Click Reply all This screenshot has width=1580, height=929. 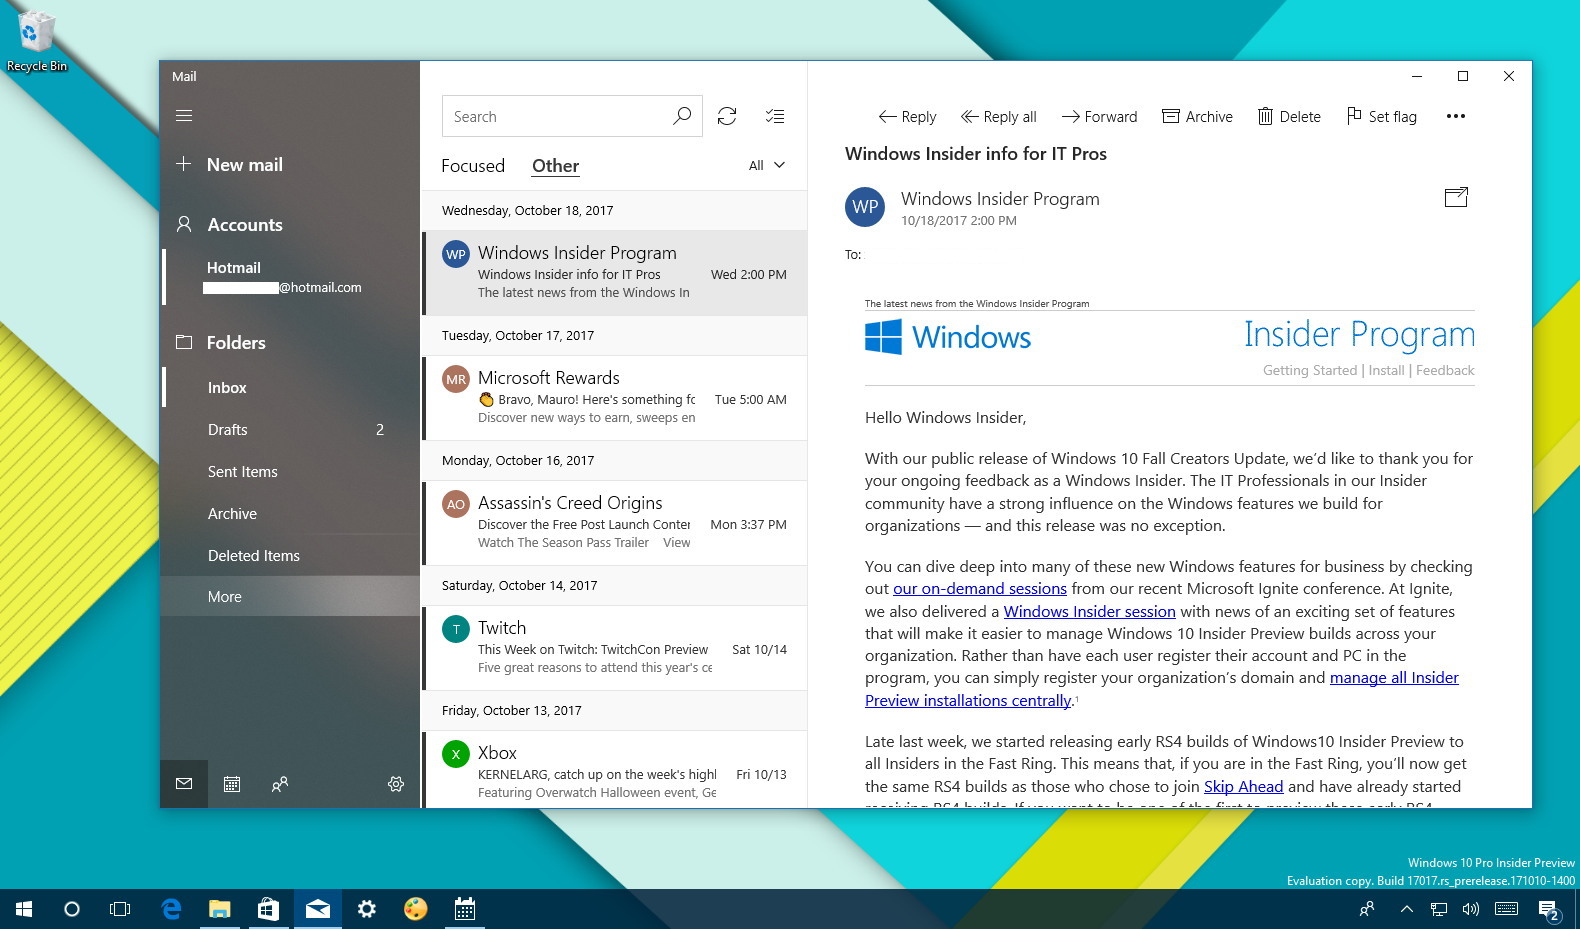point(998,117)
